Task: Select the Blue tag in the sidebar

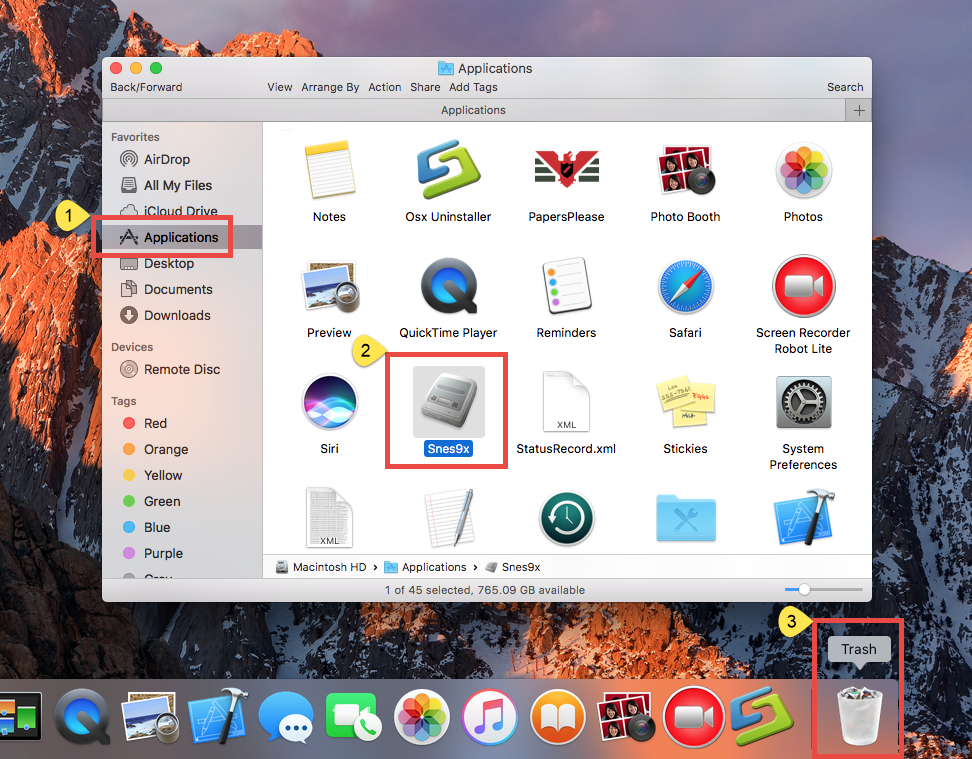Action: tap(159, 527)
